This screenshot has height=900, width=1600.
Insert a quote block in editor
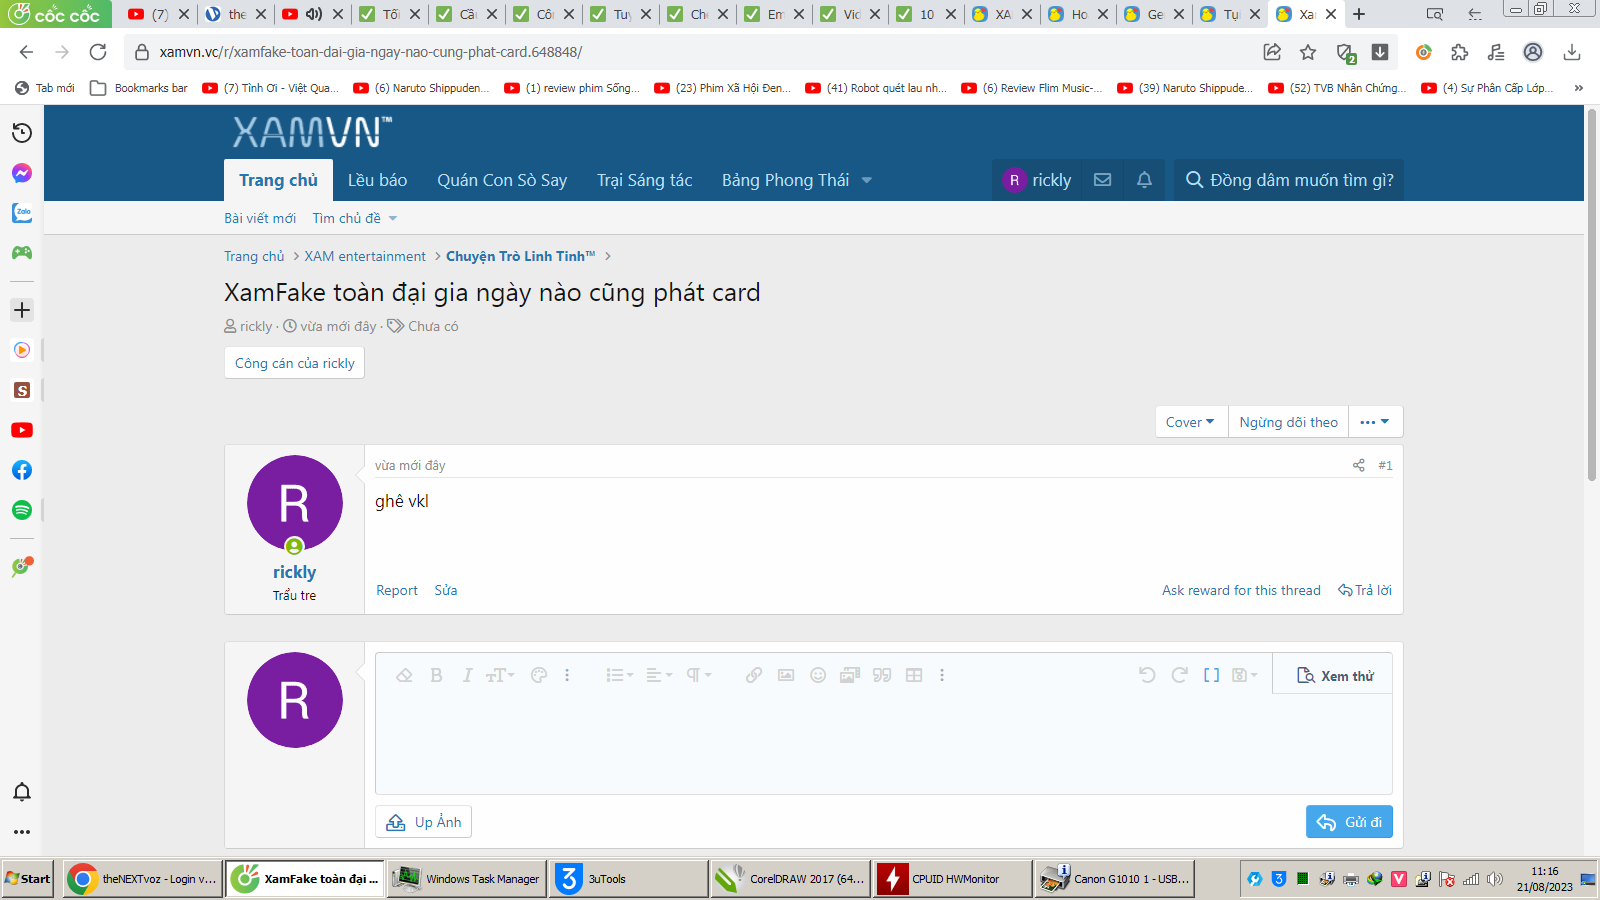pyautogui.click(x=882, y=675)
